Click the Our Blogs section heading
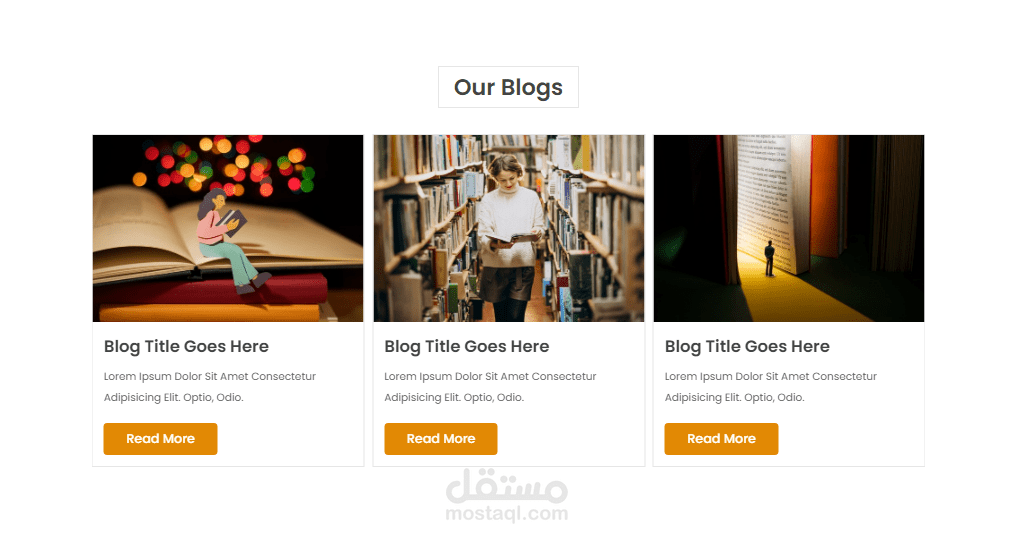The image size is (1014, 535). pos(508,87)
